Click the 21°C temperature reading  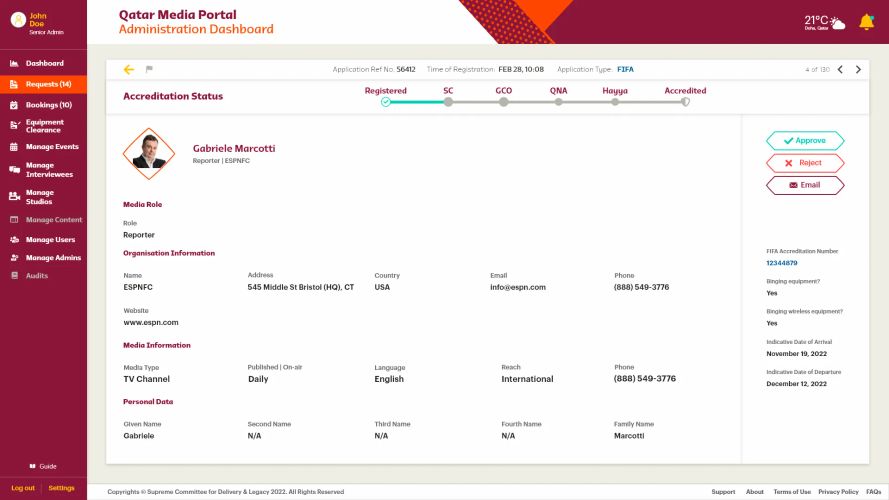[x=816, y=21]
